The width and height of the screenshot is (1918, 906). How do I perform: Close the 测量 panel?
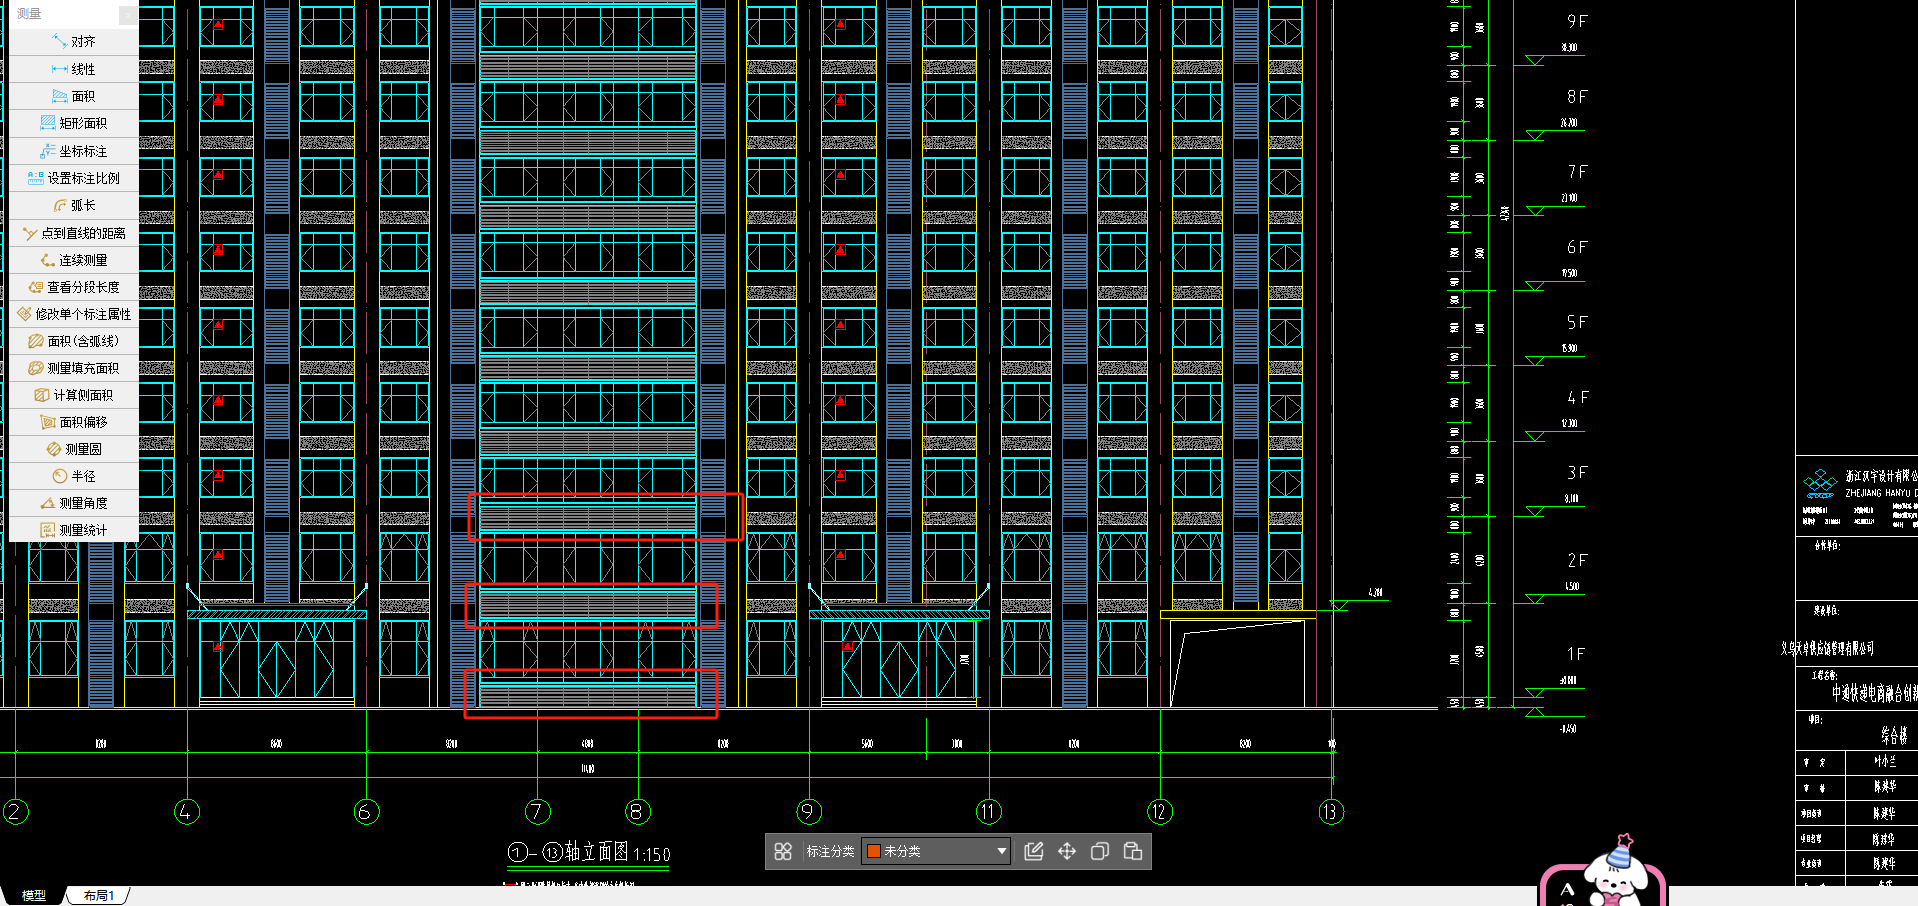[128, 14]
